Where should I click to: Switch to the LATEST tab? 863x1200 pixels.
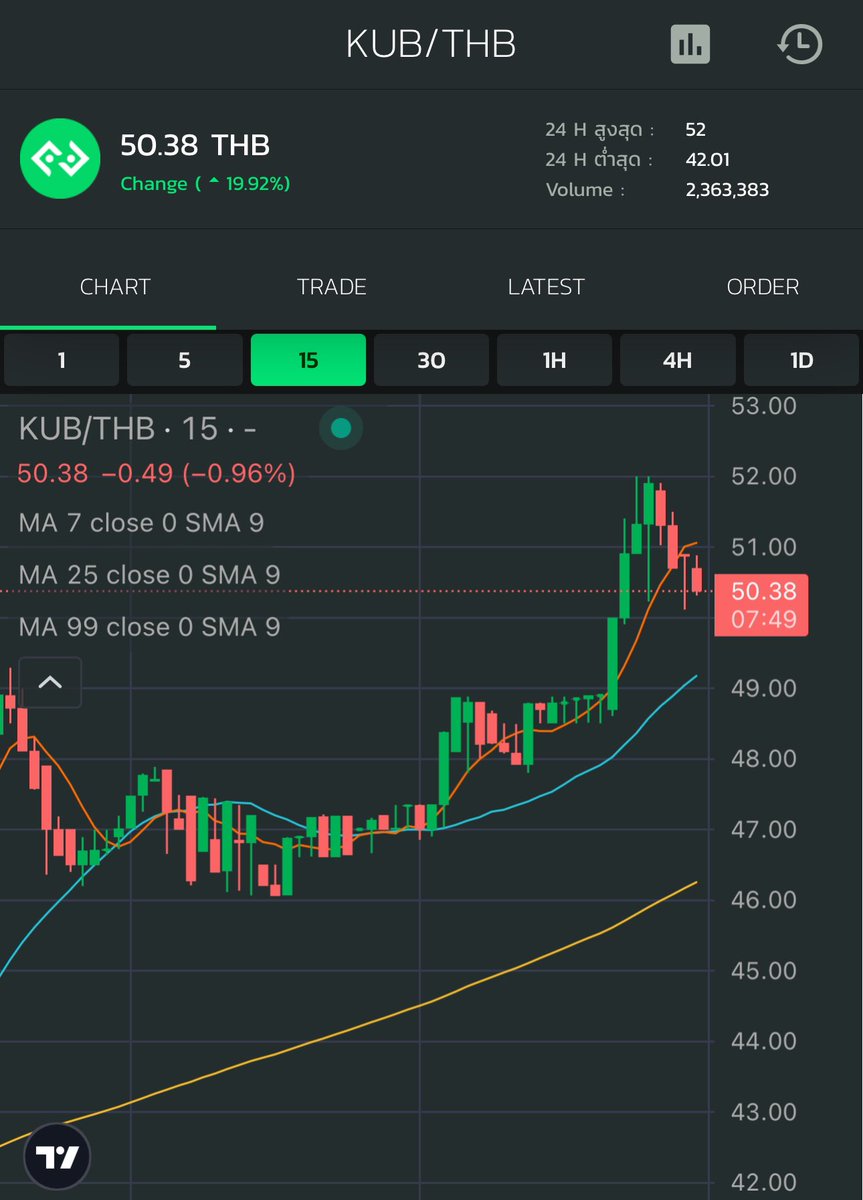click(546, 287)
